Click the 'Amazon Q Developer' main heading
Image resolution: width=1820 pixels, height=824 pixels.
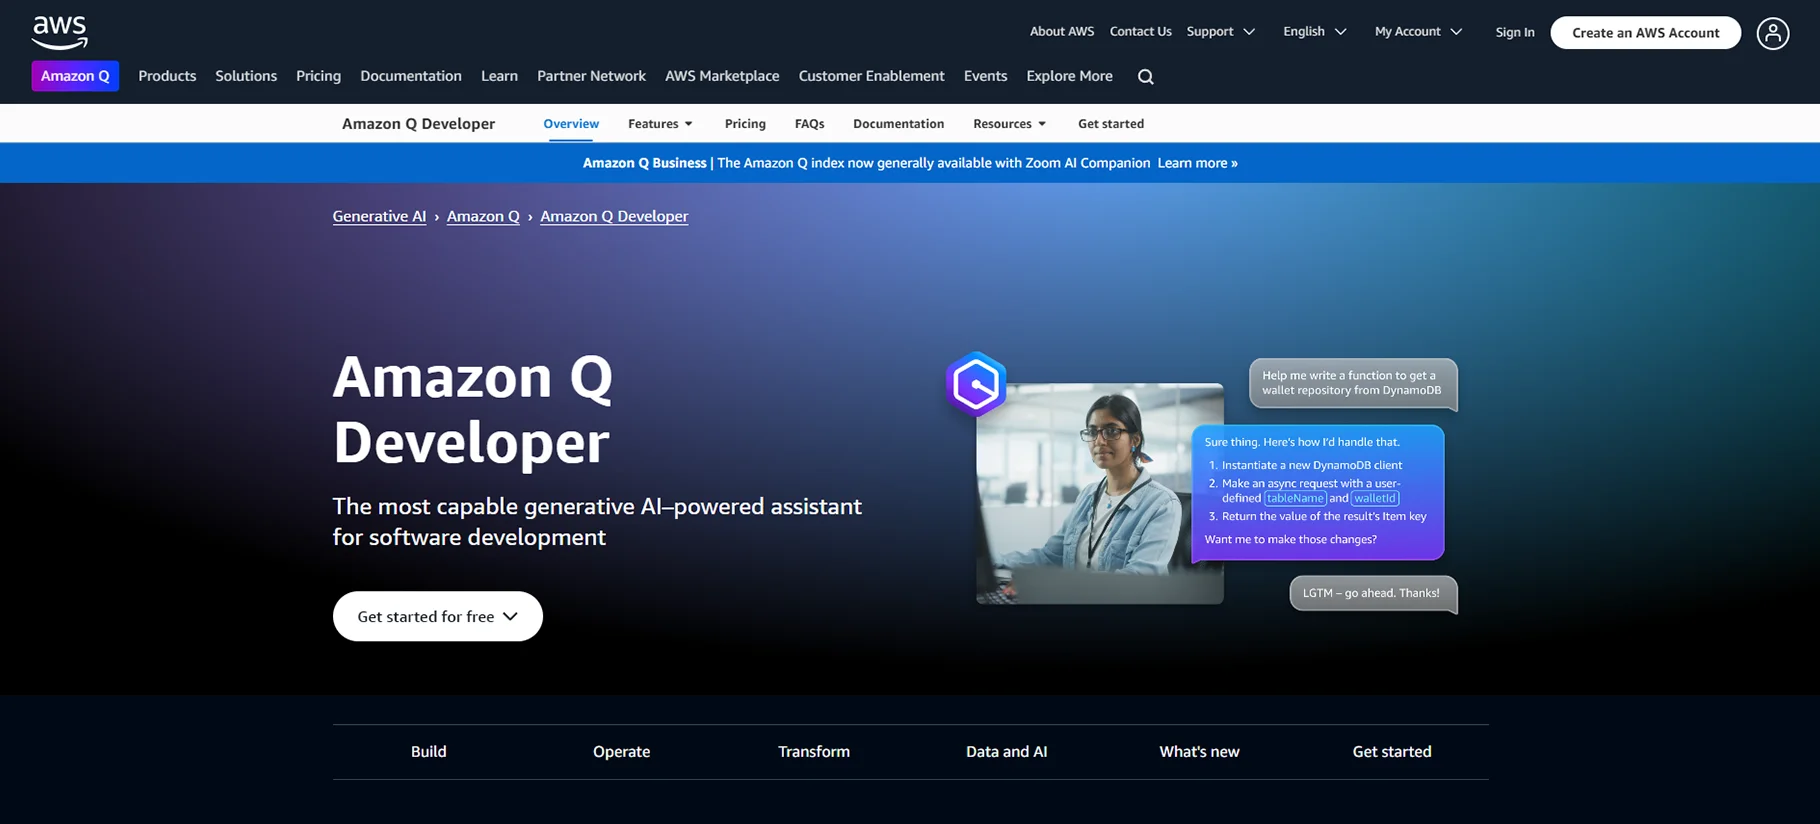point(472,409)
